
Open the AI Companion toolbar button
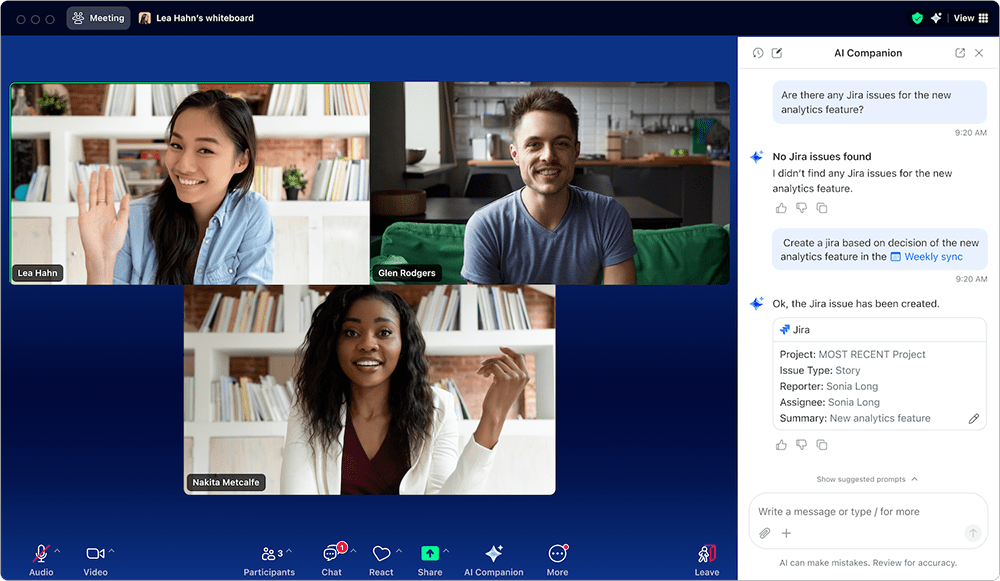pyautogui.click(x=494, y=560)
